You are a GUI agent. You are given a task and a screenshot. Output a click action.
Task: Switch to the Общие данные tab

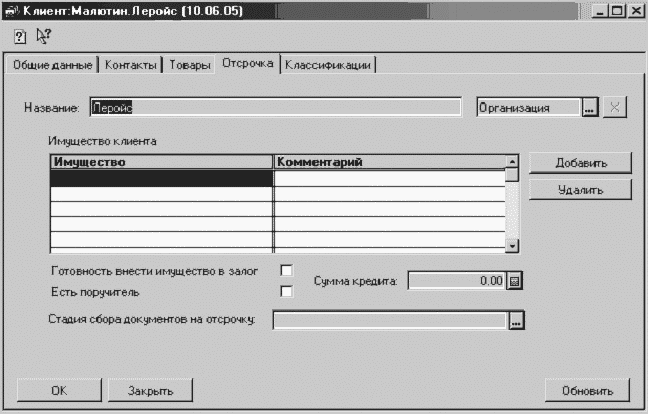coord(52,65)
